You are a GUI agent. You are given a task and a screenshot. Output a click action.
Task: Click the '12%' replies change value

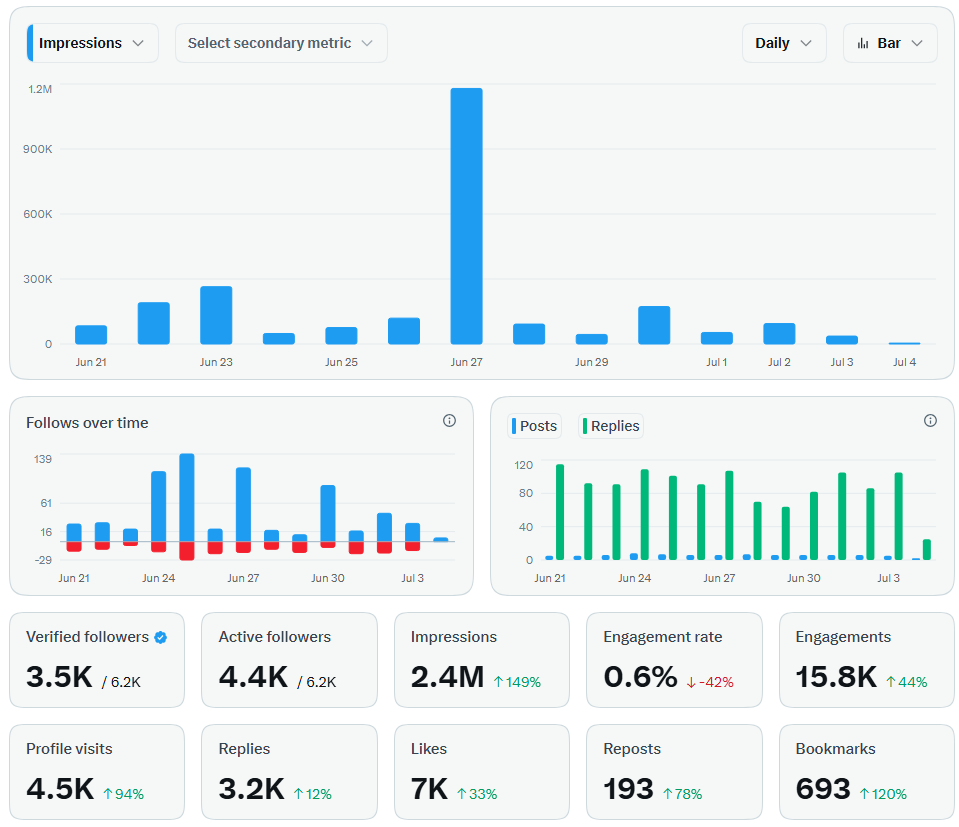click(x=319, y=794)
